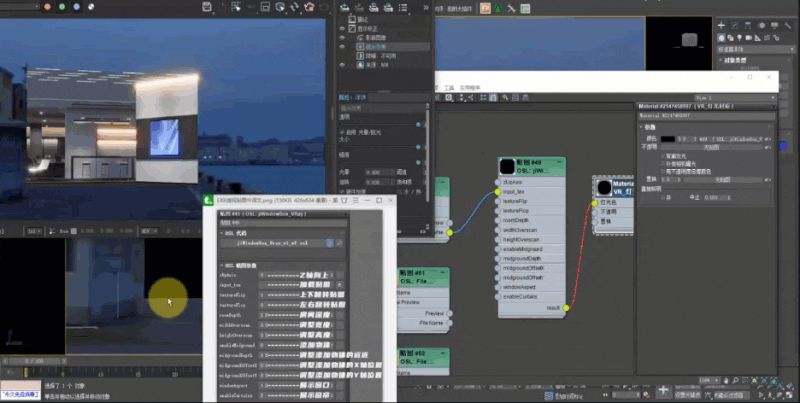Click the green sphere icon in top-left toolbar
This screenshot has height=403, width=800.
[x=62, y=7]
